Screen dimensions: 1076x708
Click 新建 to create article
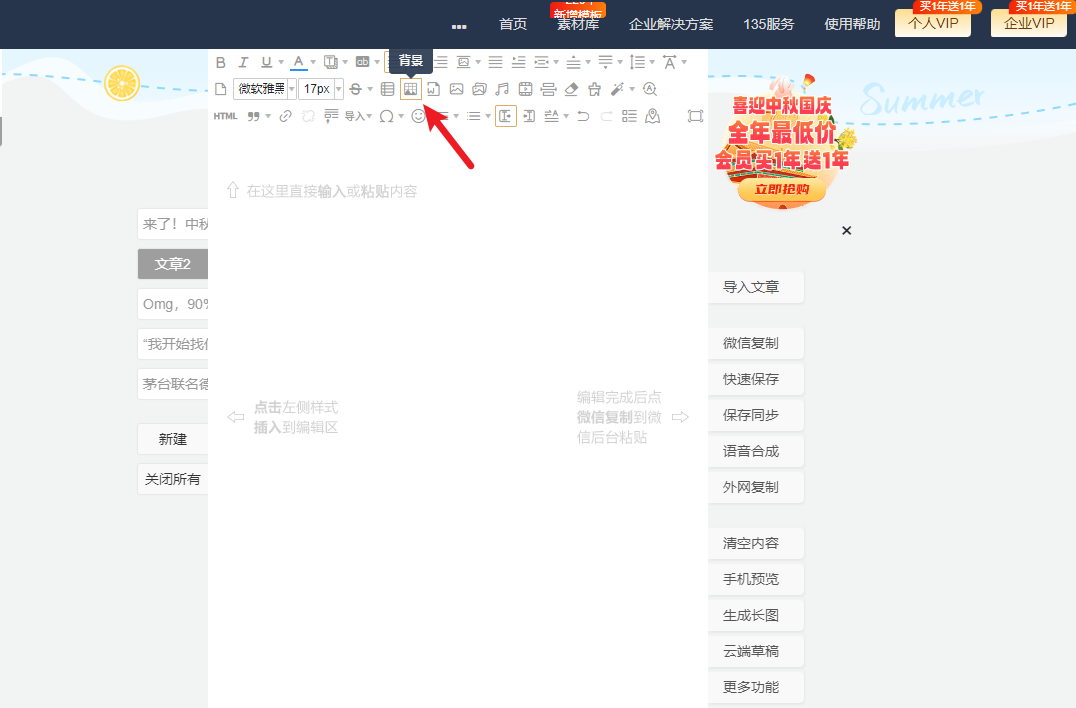coord(173,439)
